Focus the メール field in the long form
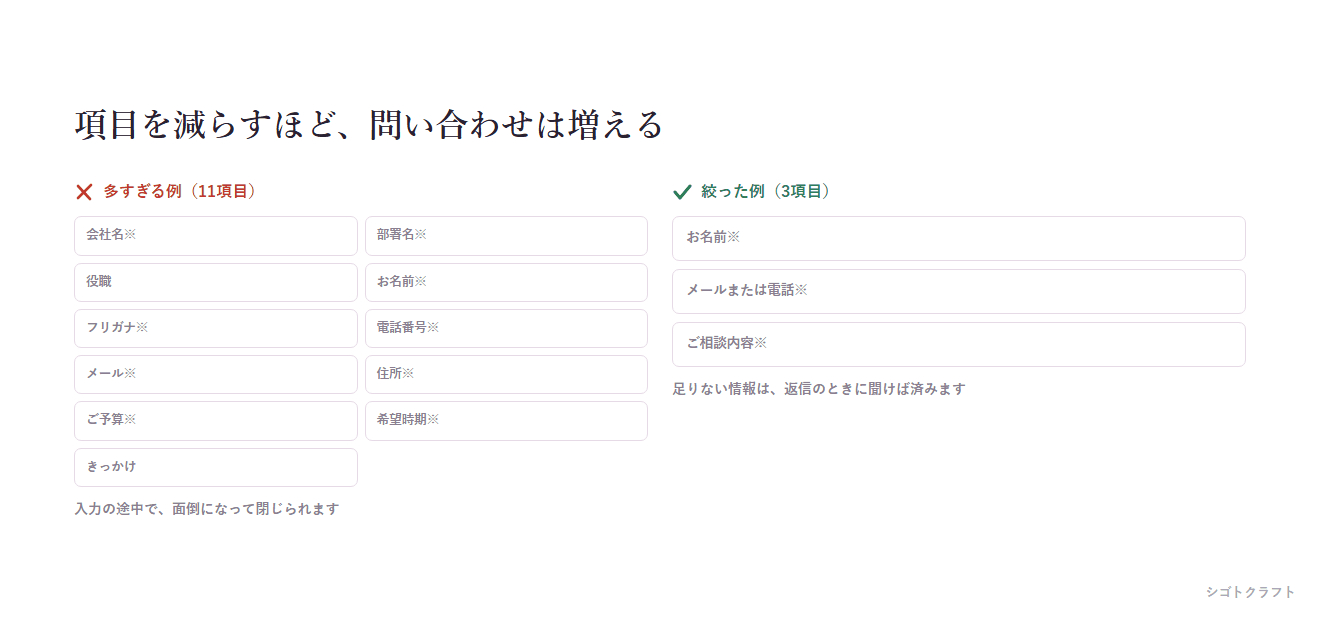Image resolution: width=1320 pixels, height=620 pixels. tap(216, 374)
